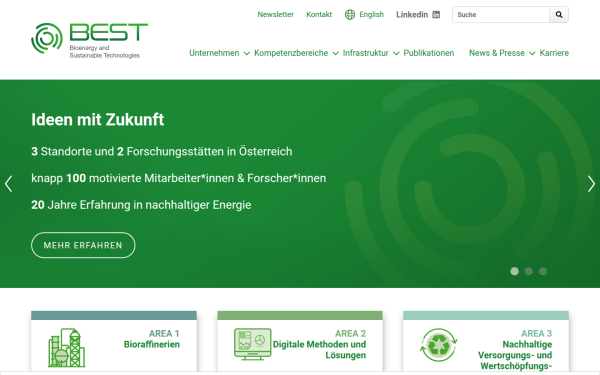Click the '20 Jahre Erfahrung' text

coord(141,205)
